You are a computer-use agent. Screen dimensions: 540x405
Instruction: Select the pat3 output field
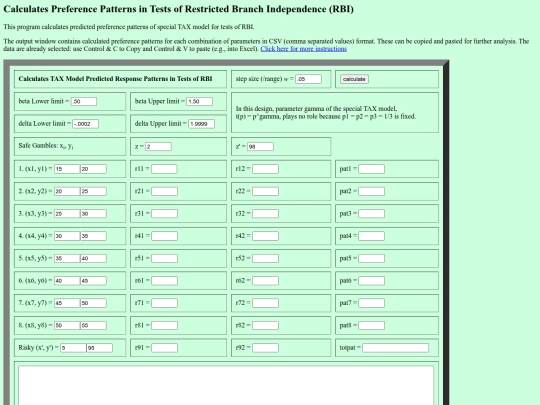coord(371,214)
